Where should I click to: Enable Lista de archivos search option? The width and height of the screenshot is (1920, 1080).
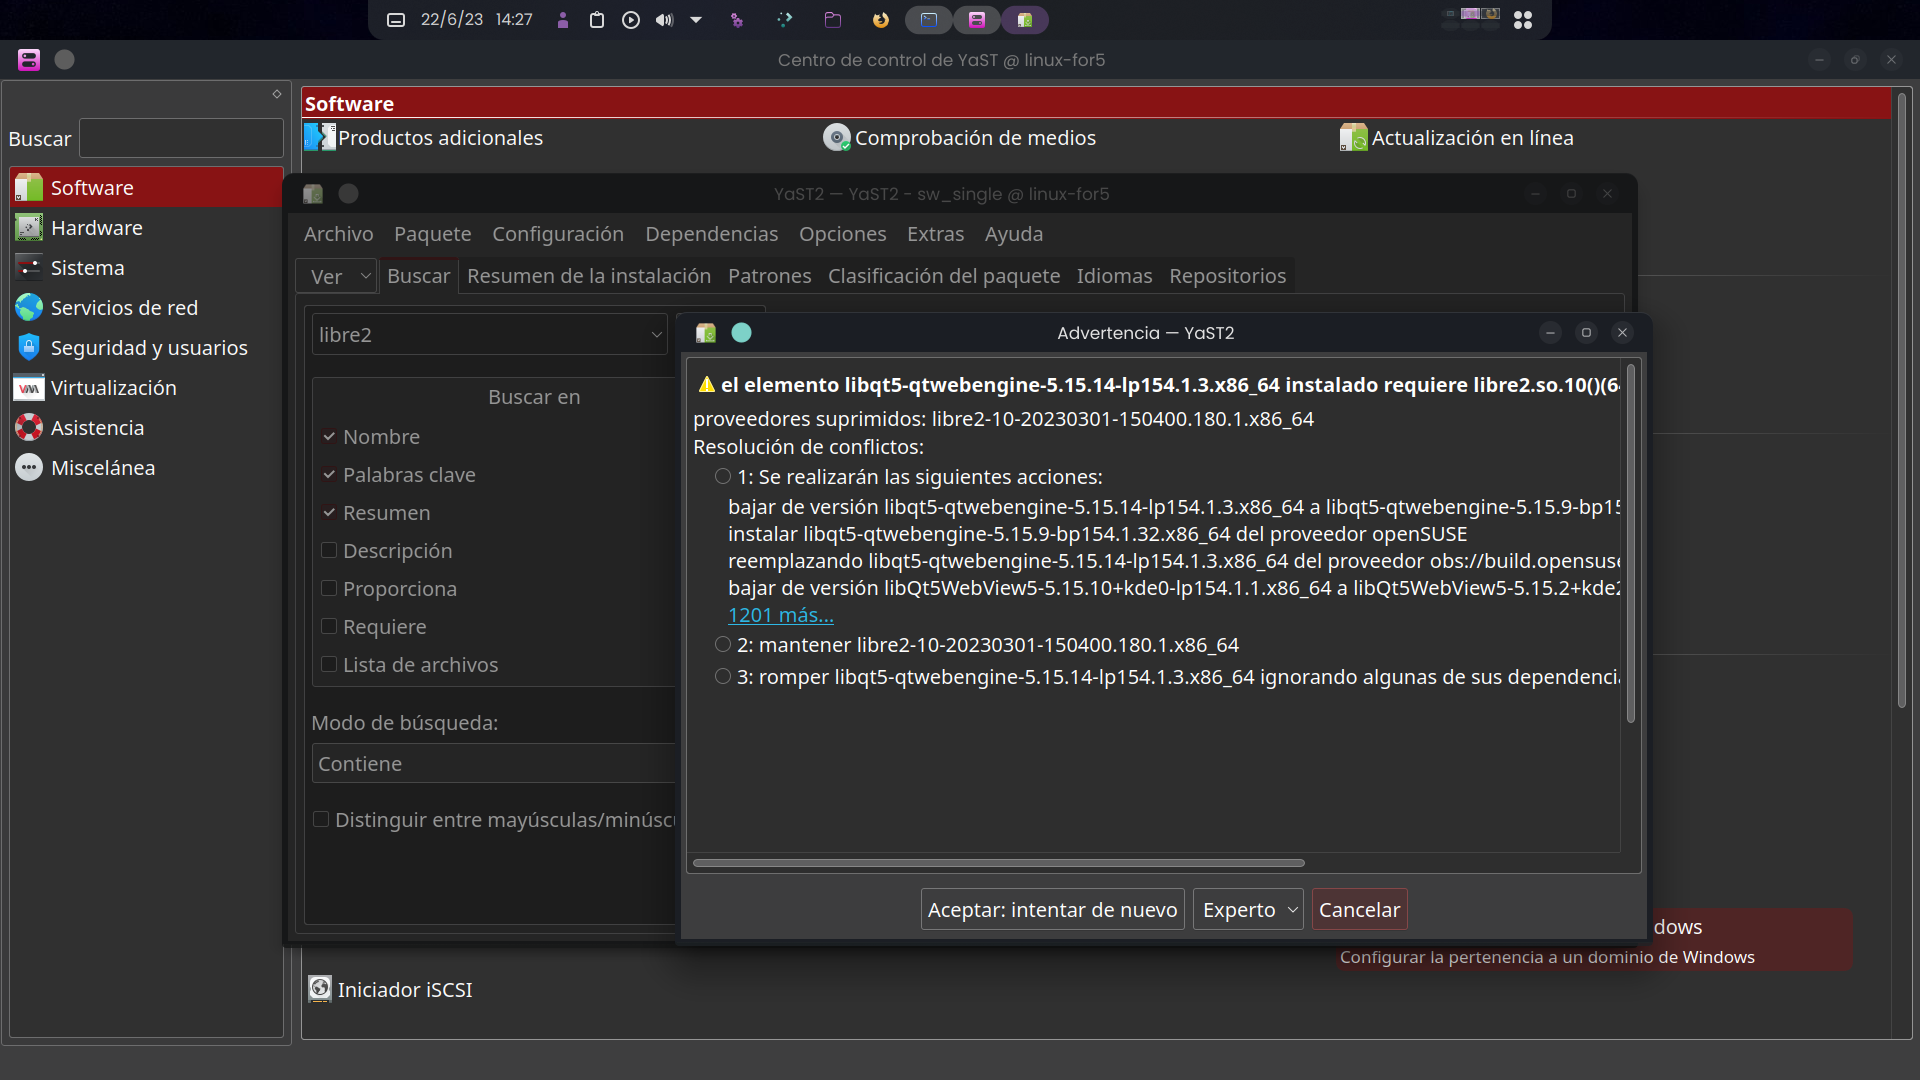[x=329, y=665]
